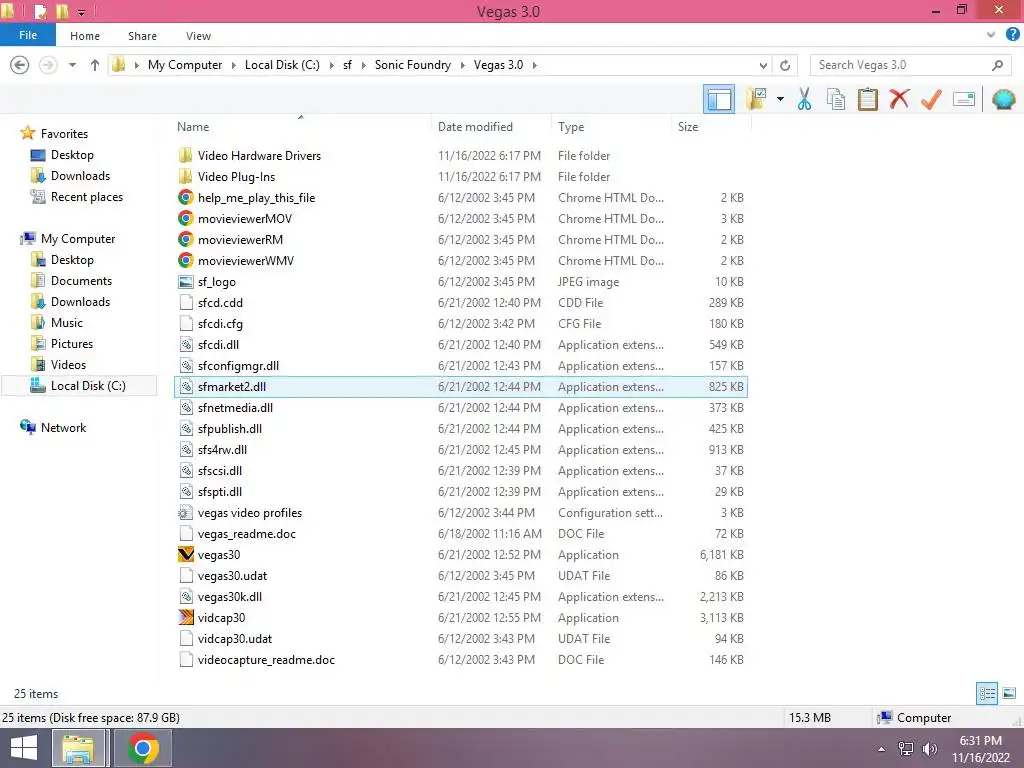The width and height of the screenshot is (1024, 768).
Task: Click the Up one level arrow
Action: [95, 65]
